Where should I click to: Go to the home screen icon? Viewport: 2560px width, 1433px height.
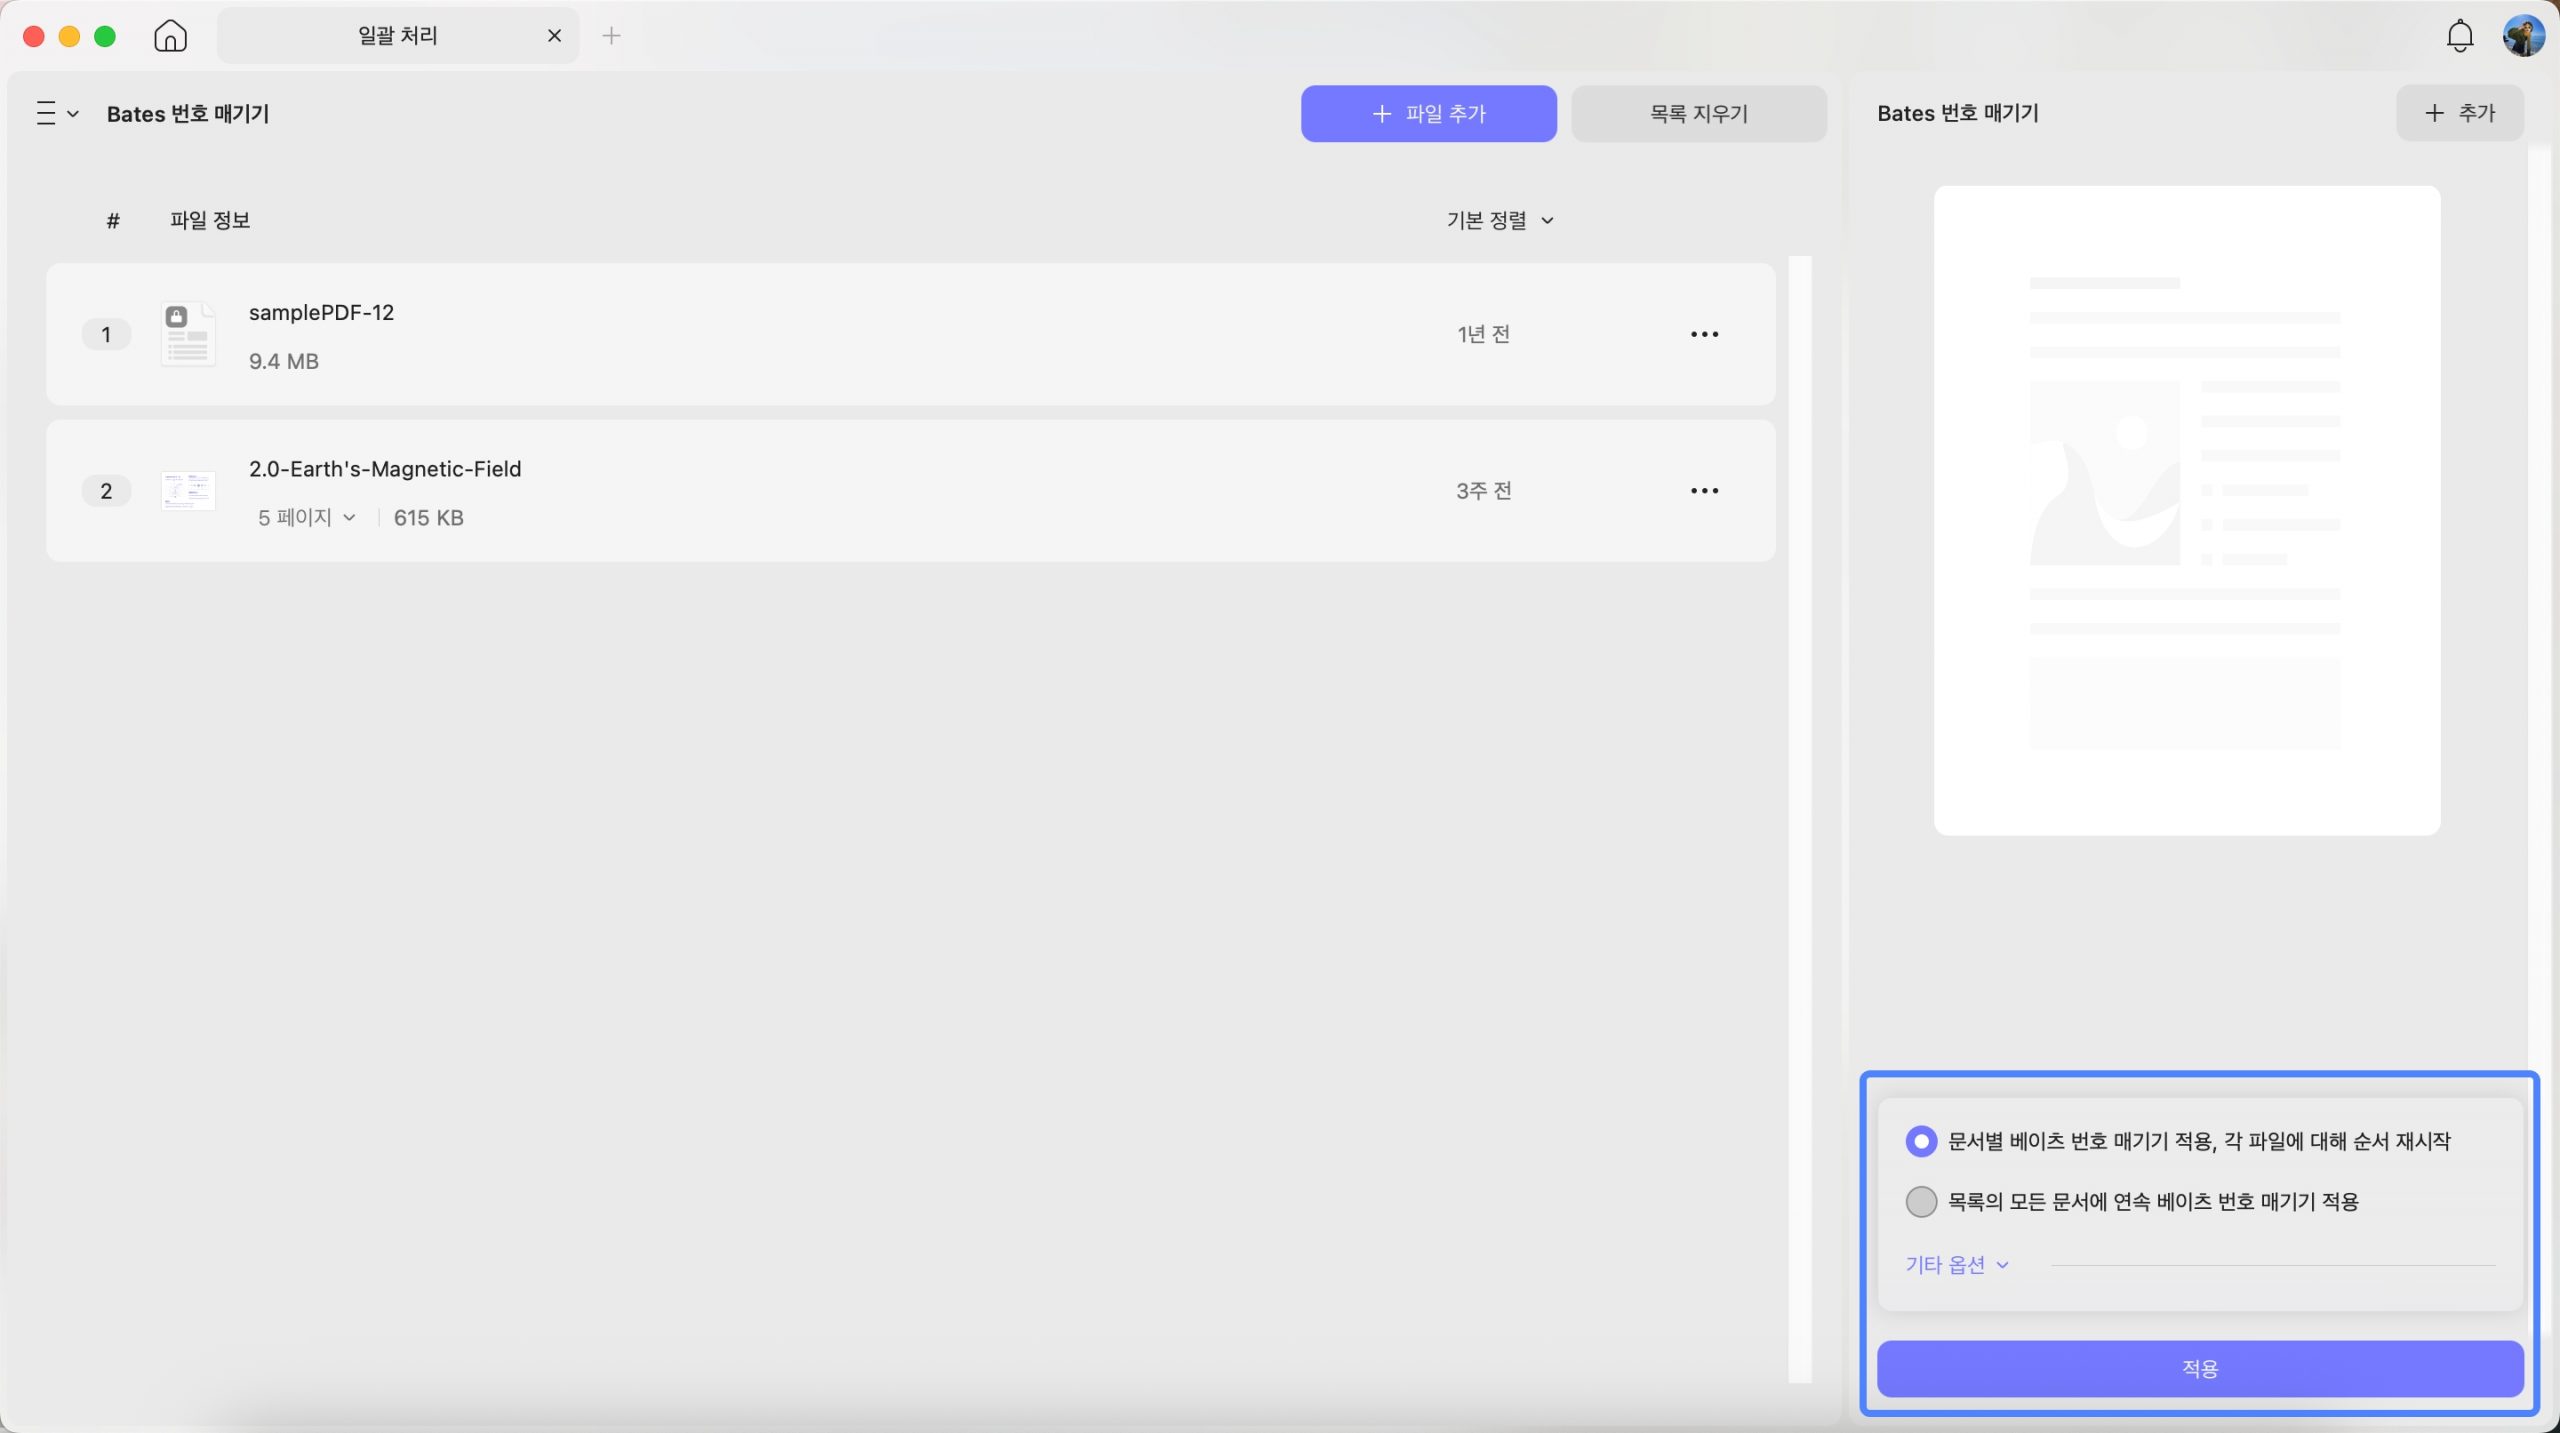(170, 36)
